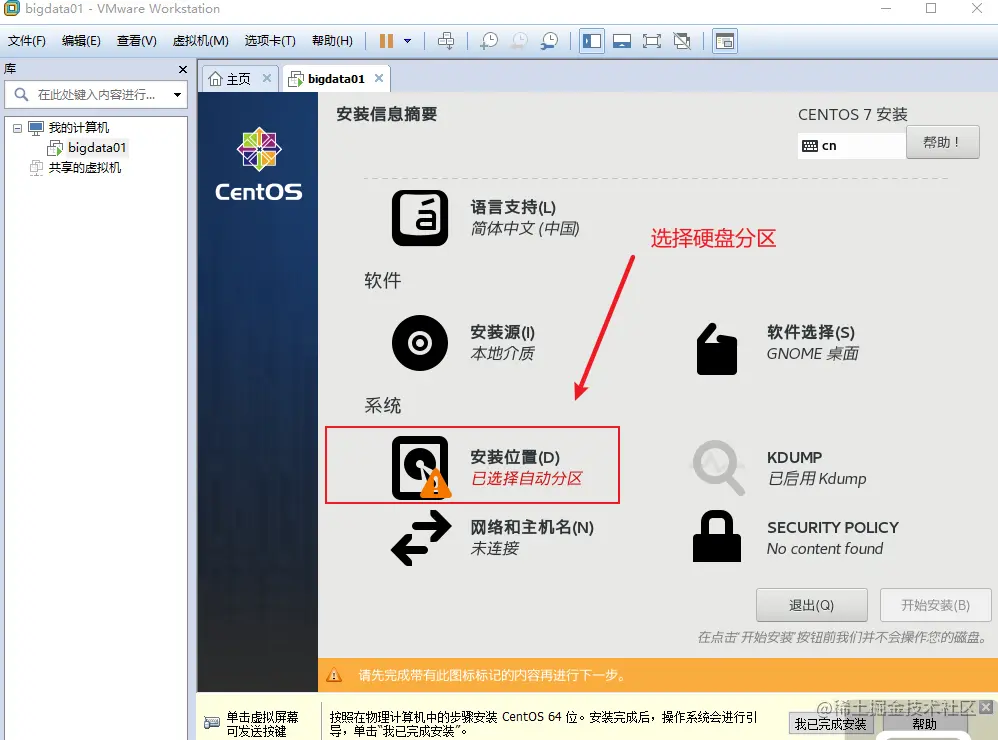
Task: Close the bigdata01 tab
Action: point(379,78)
